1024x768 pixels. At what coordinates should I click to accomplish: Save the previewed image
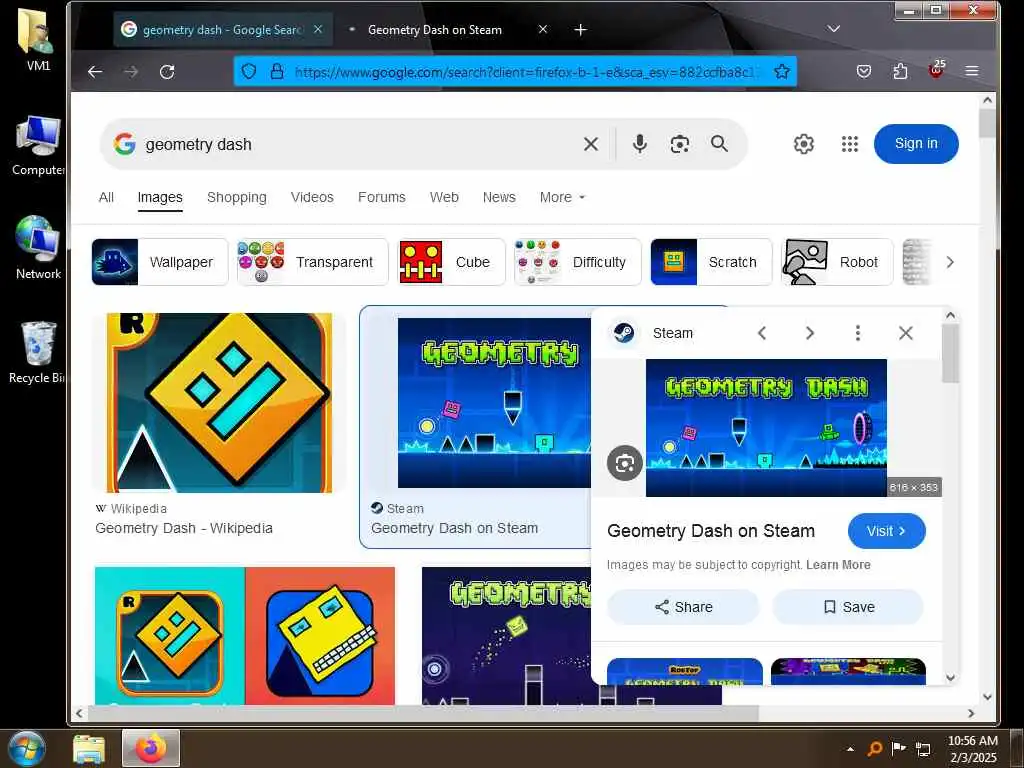(848, 607)
